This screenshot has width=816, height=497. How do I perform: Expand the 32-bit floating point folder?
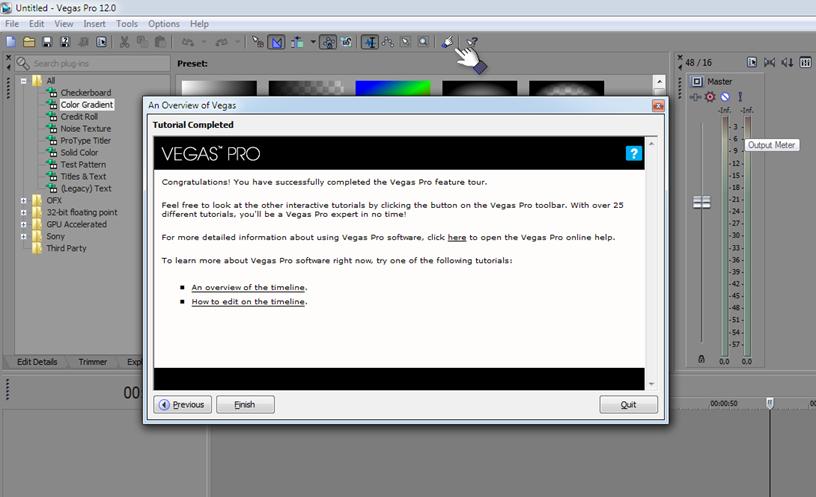point(23,212)
